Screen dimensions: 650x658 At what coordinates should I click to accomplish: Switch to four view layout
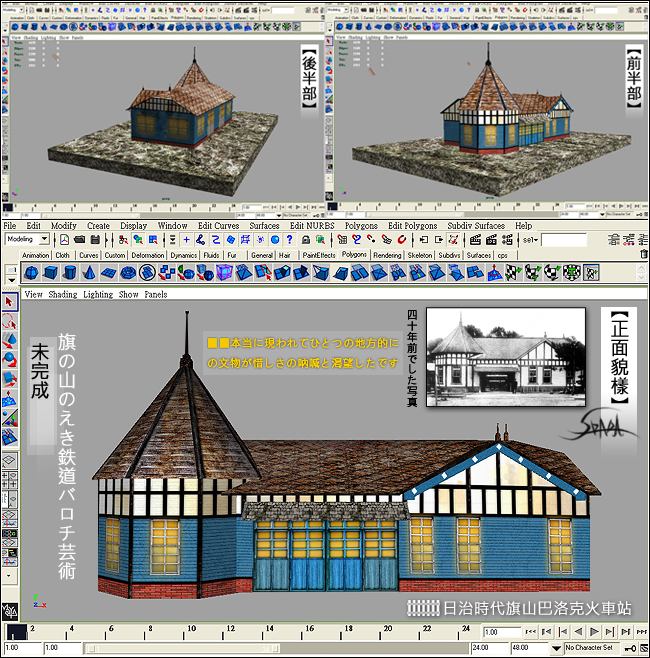(x=9, y=480)
